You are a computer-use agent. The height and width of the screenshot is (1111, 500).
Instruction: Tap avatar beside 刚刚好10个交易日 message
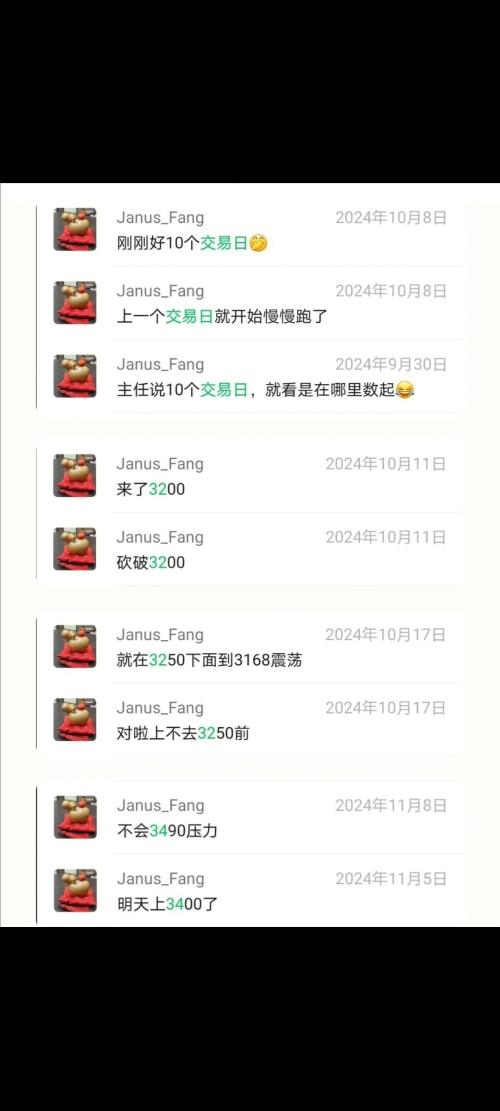coord(75,230)
